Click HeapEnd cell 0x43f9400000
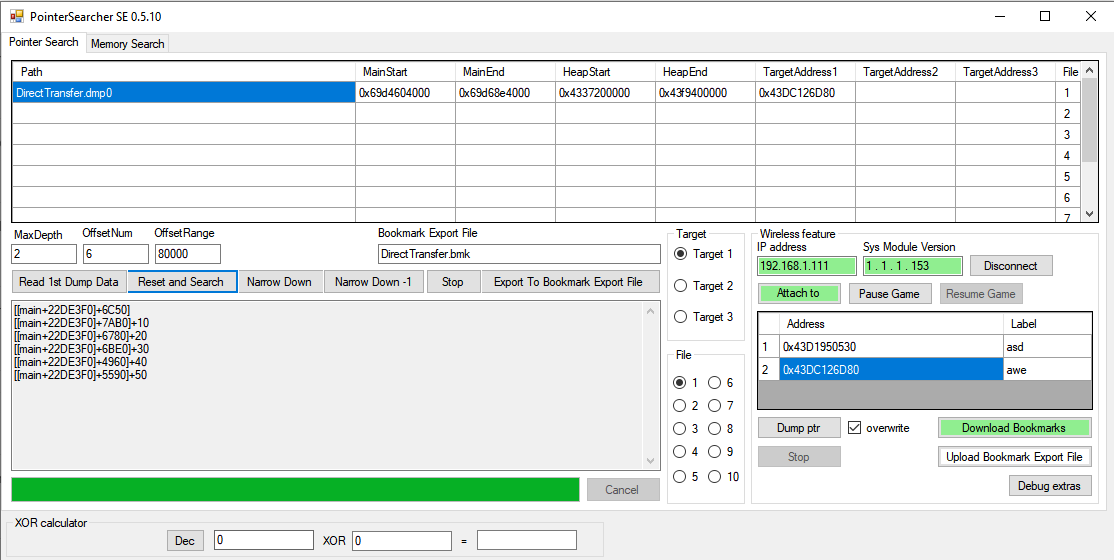Viewport: 1114px width, 560px height. pyautogui.click(x=705, y=92)
